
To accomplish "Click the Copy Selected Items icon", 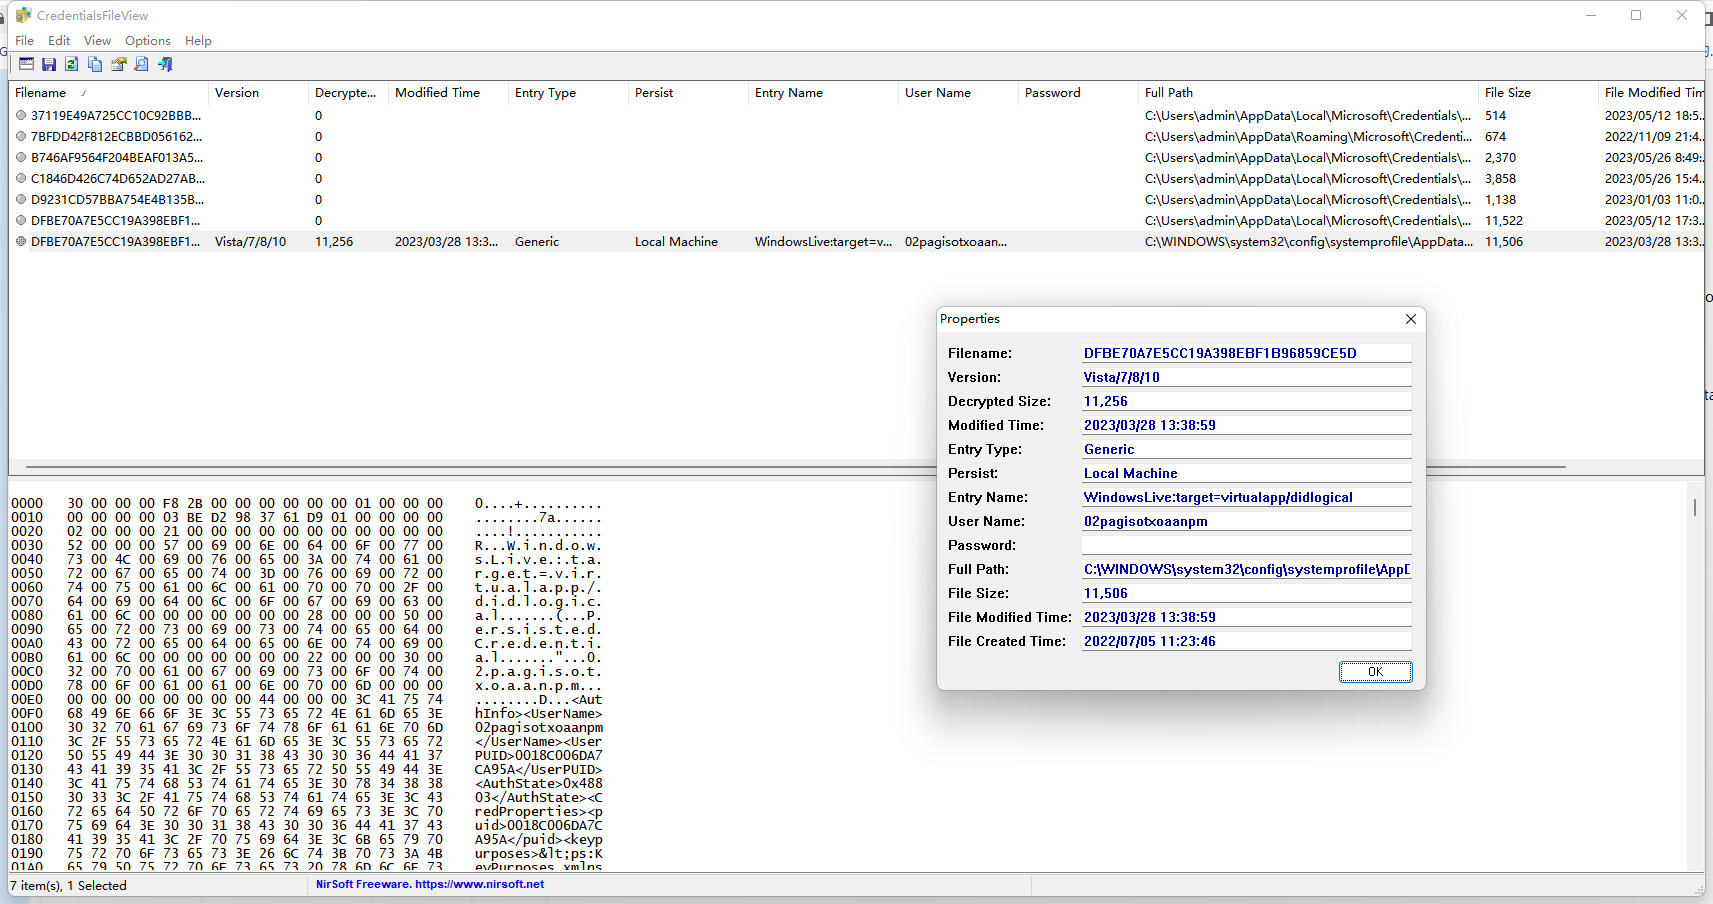I will pos(95,64).
